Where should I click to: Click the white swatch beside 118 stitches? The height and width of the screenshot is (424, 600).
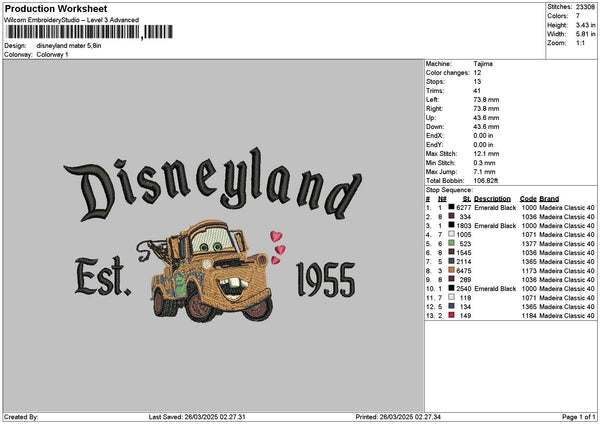pos(452,297)
